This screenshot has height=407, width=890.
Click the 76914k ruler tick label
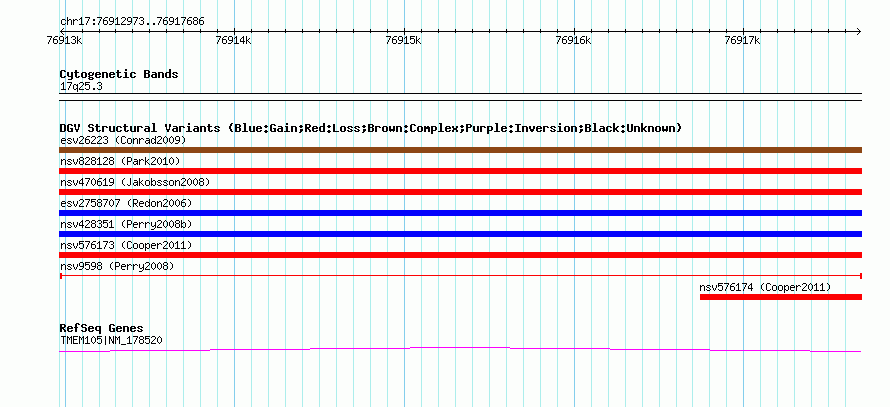point(234,40)
